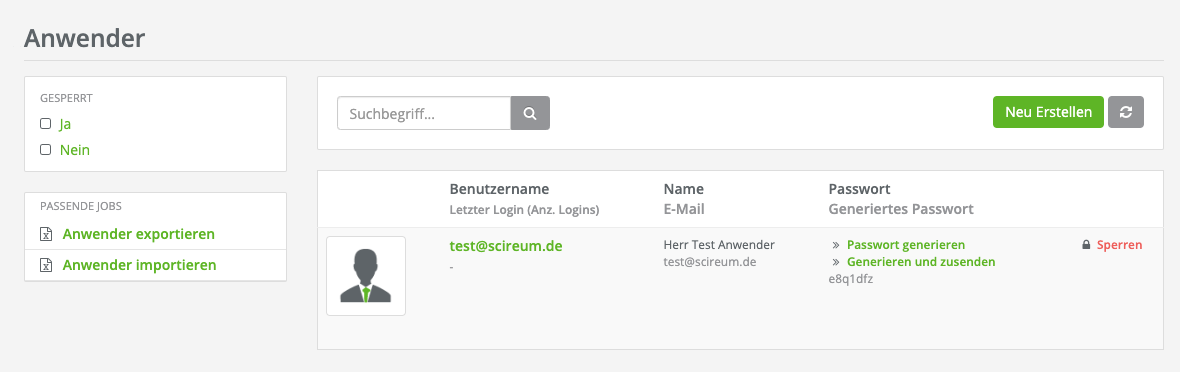This screenshot has width=1180, height=372.
Task: Open the Anwender importieren job
Action: (139, 265)
